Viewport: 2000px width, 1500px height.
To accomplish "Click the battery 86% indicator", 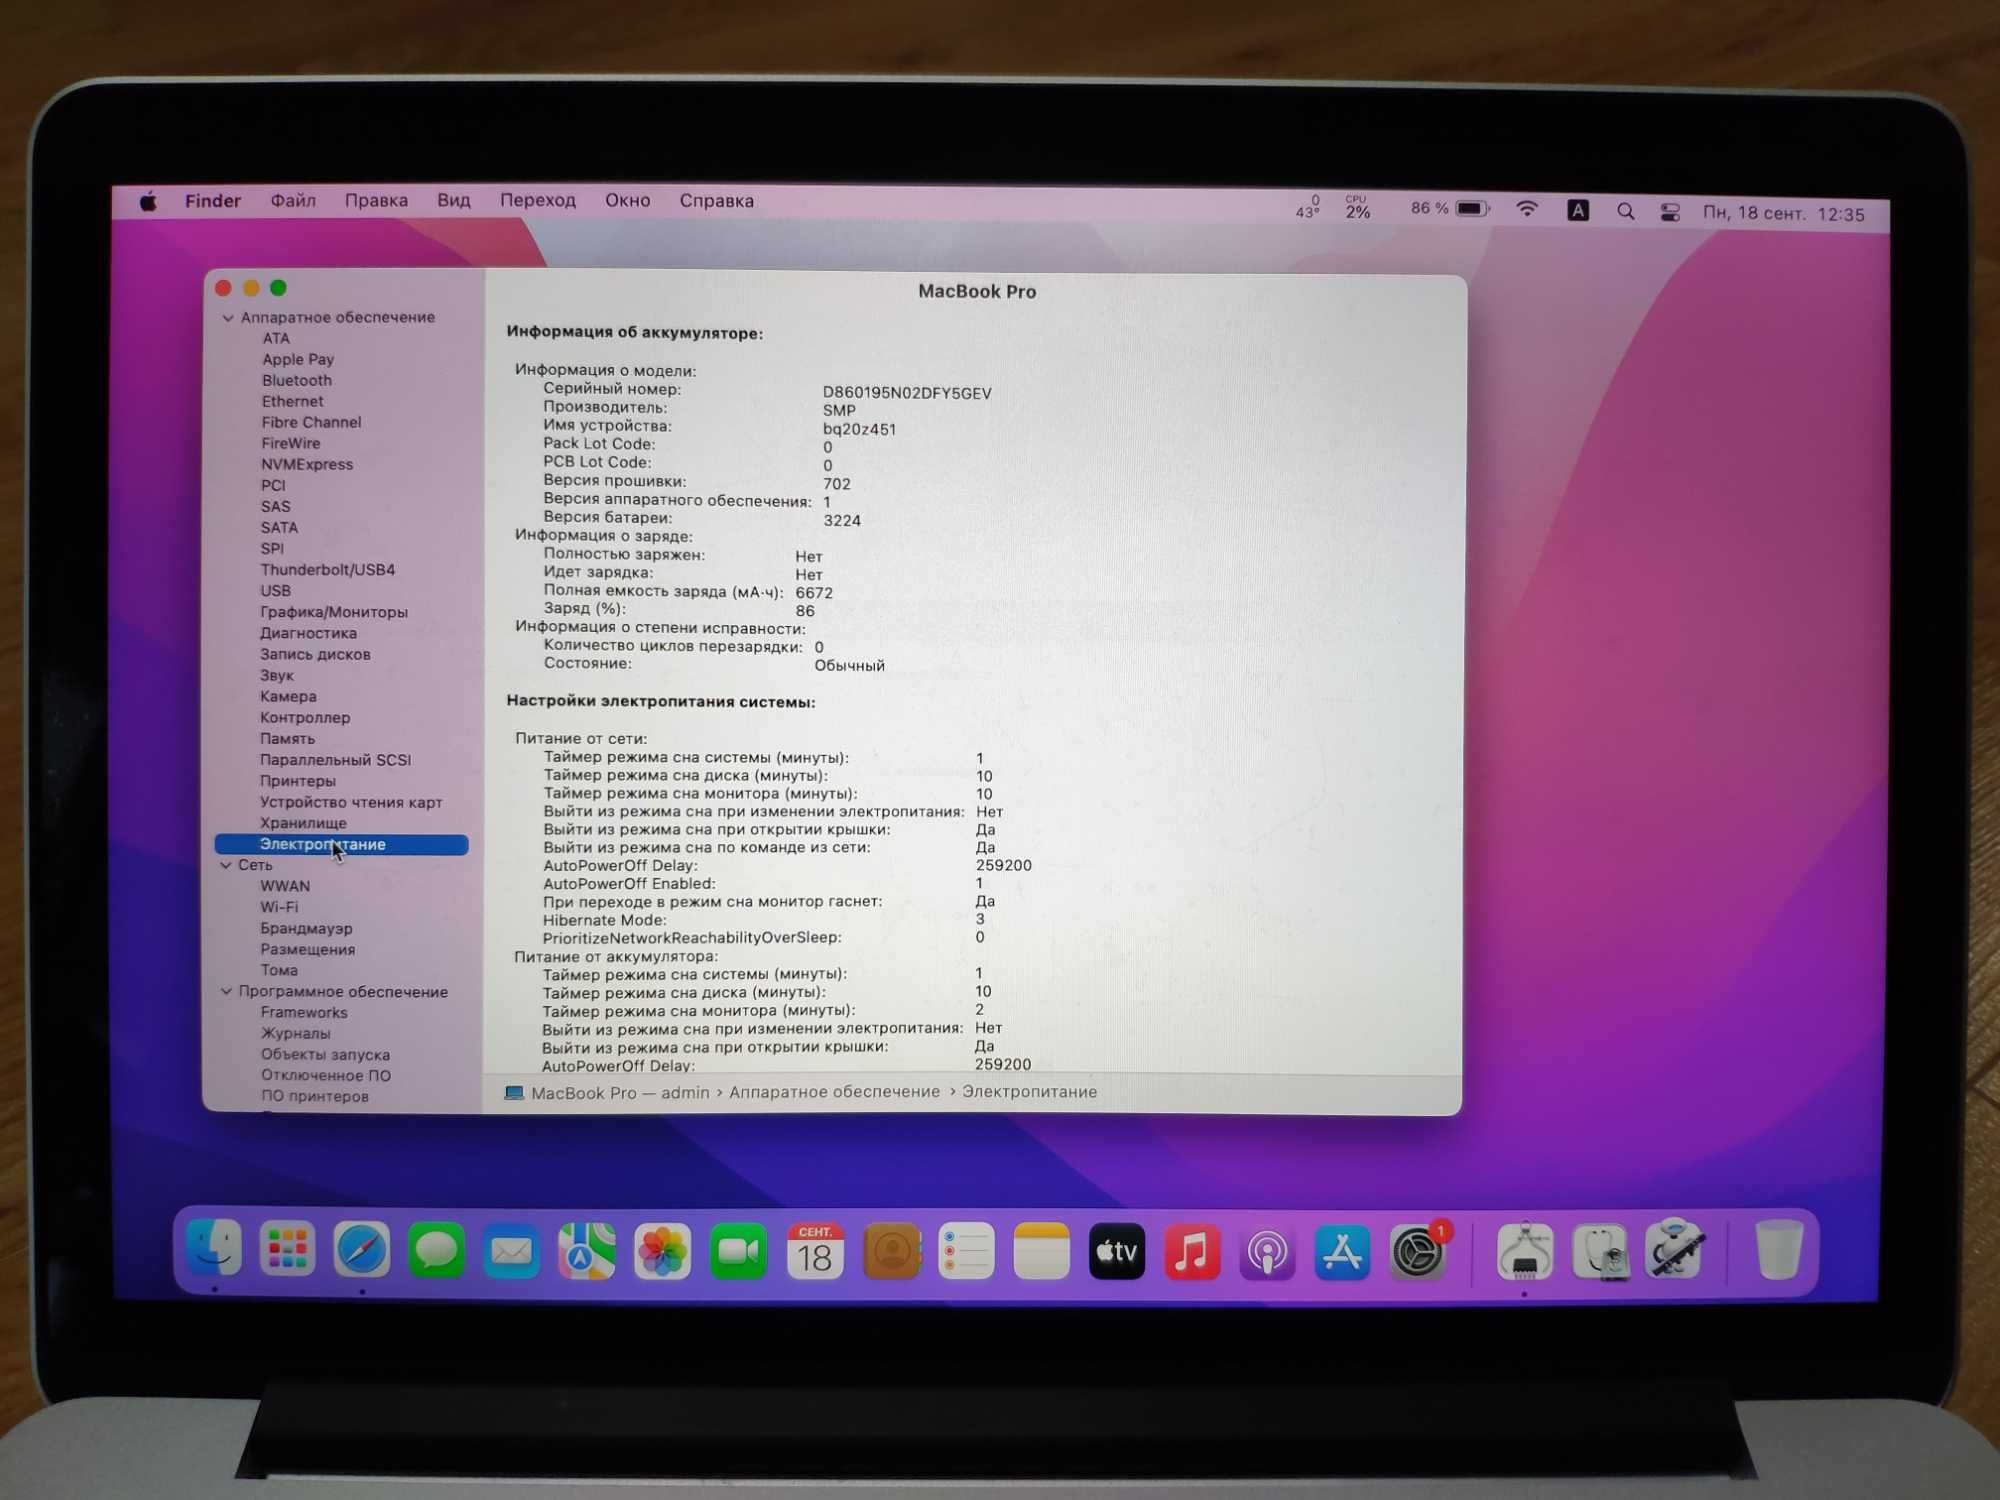I will [1450, 208].
